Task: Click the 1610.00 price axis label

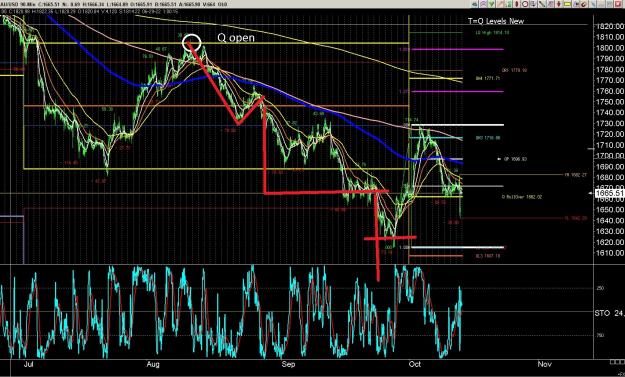Action: click(x=611, y=253)
